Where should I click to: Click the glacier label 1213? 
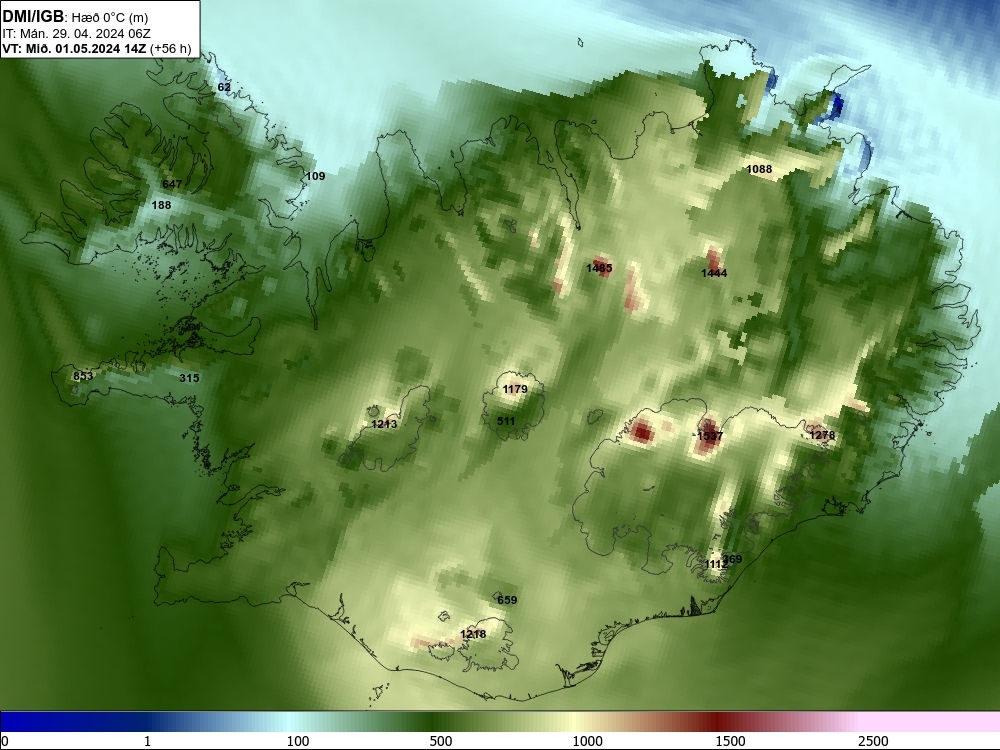pyautogui.click(x=384, y=424)
